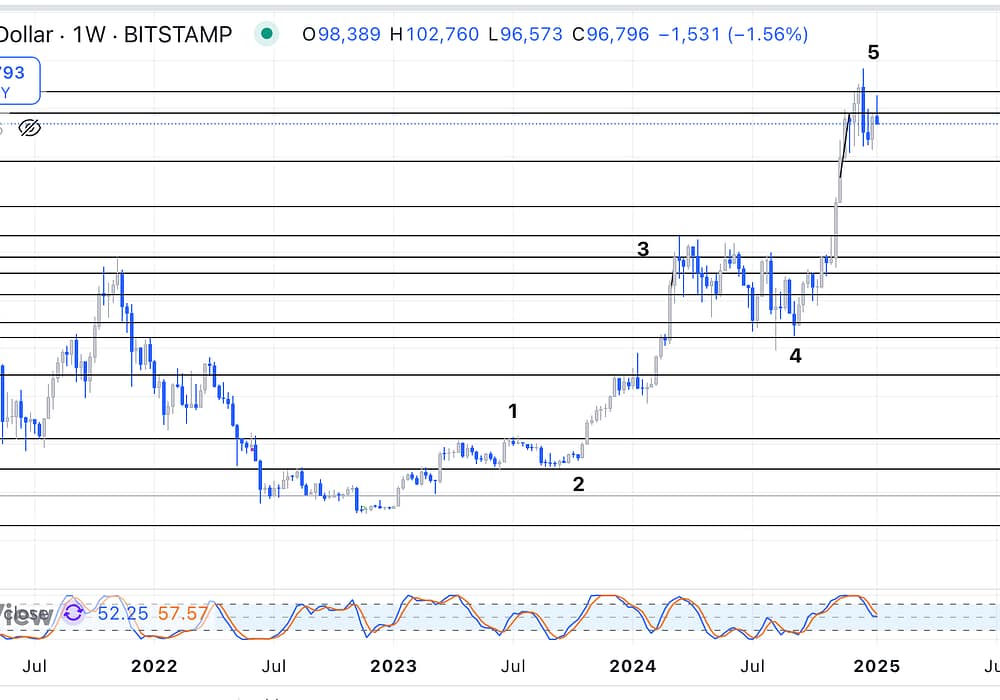
Task: Toggle the crossed-out eye visibility icon
Action: (30, 127)
